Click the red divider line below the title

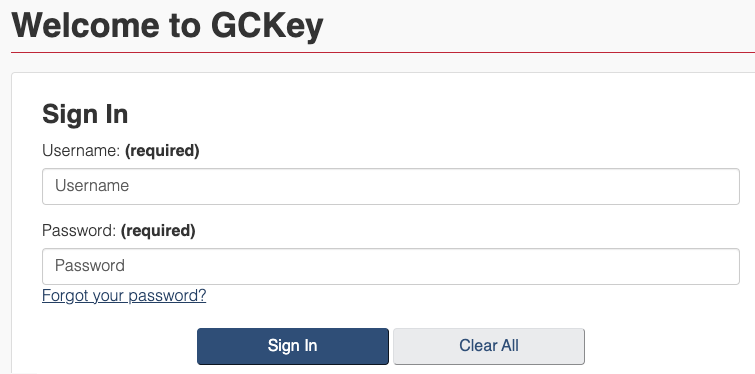[x=383, y=52]
